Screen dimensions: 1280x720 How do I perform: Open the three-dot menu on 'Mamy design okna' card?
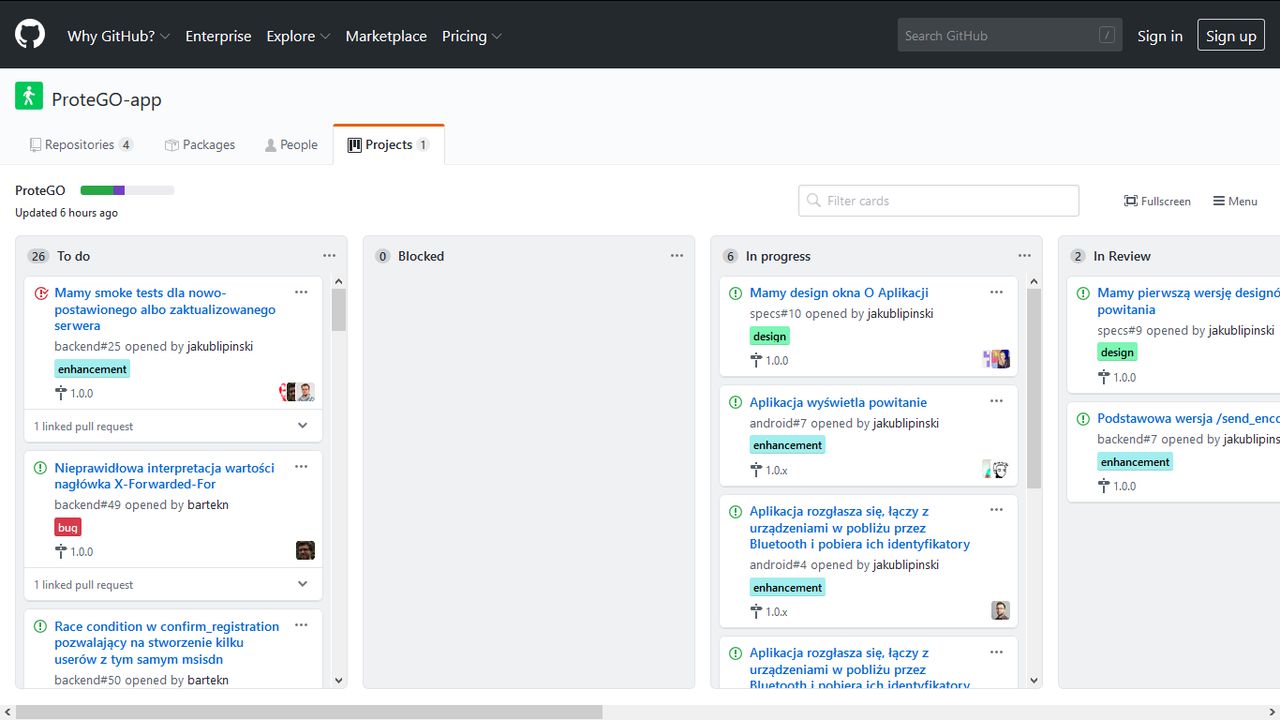(x=996, y=292)
